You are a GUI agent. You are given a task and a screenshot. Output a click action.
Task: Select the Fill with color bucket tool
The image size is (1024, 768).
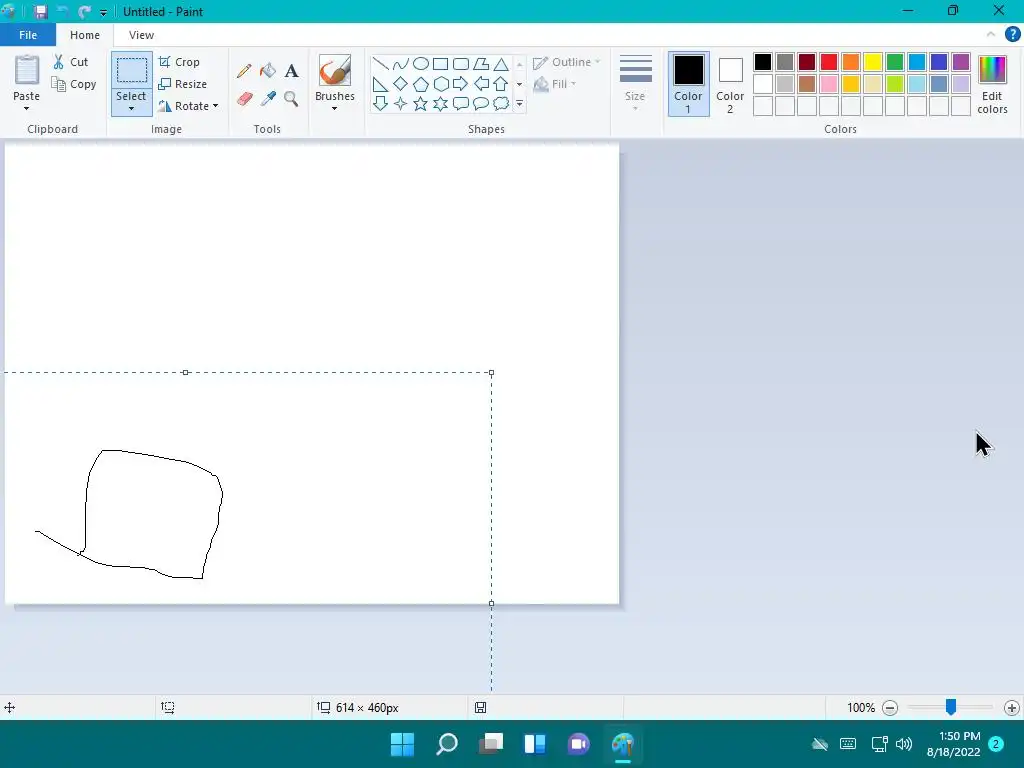tap(268, 71)
